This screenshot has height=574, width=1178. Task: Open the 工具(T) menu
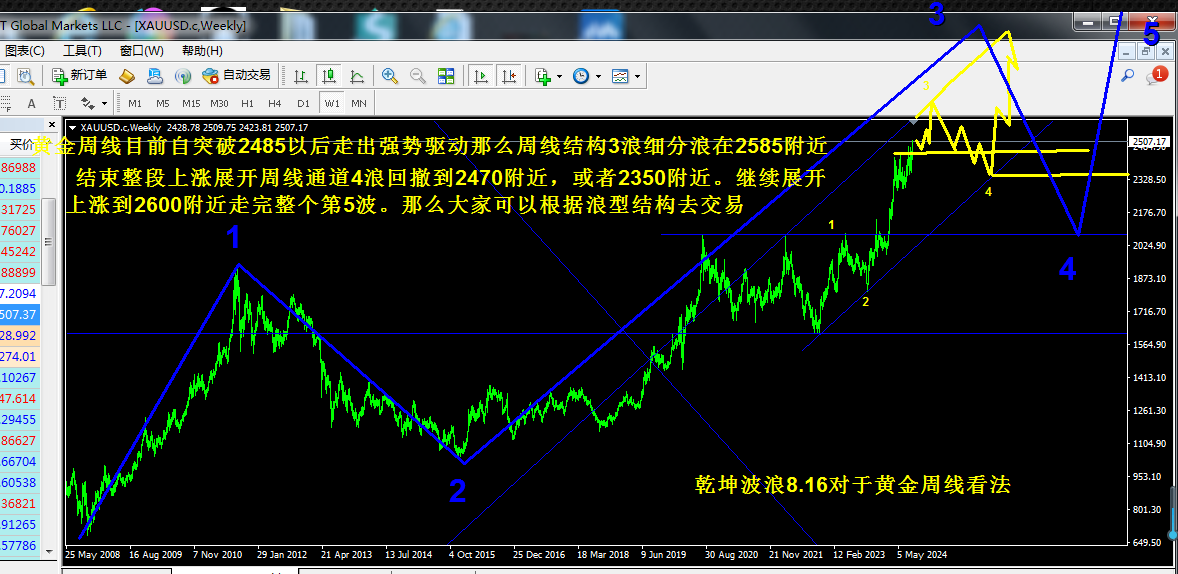pyautogui.click(x=83, y=51)
